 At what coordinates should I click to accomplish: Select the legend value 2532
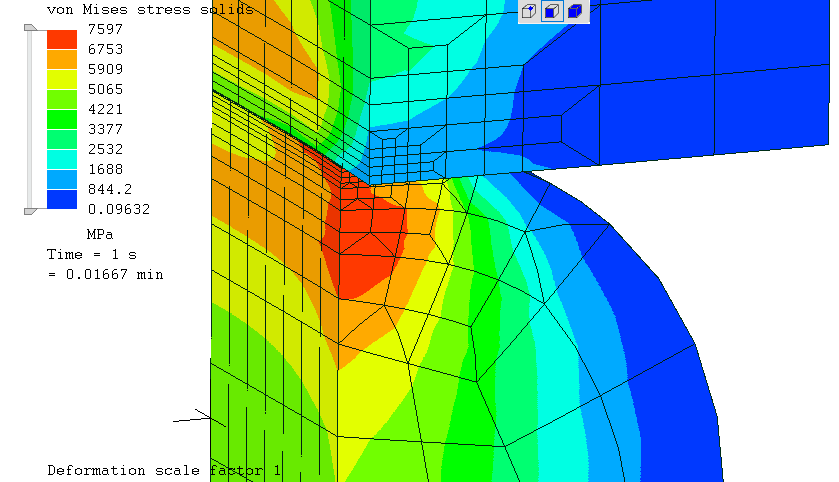tap(105, 149)
